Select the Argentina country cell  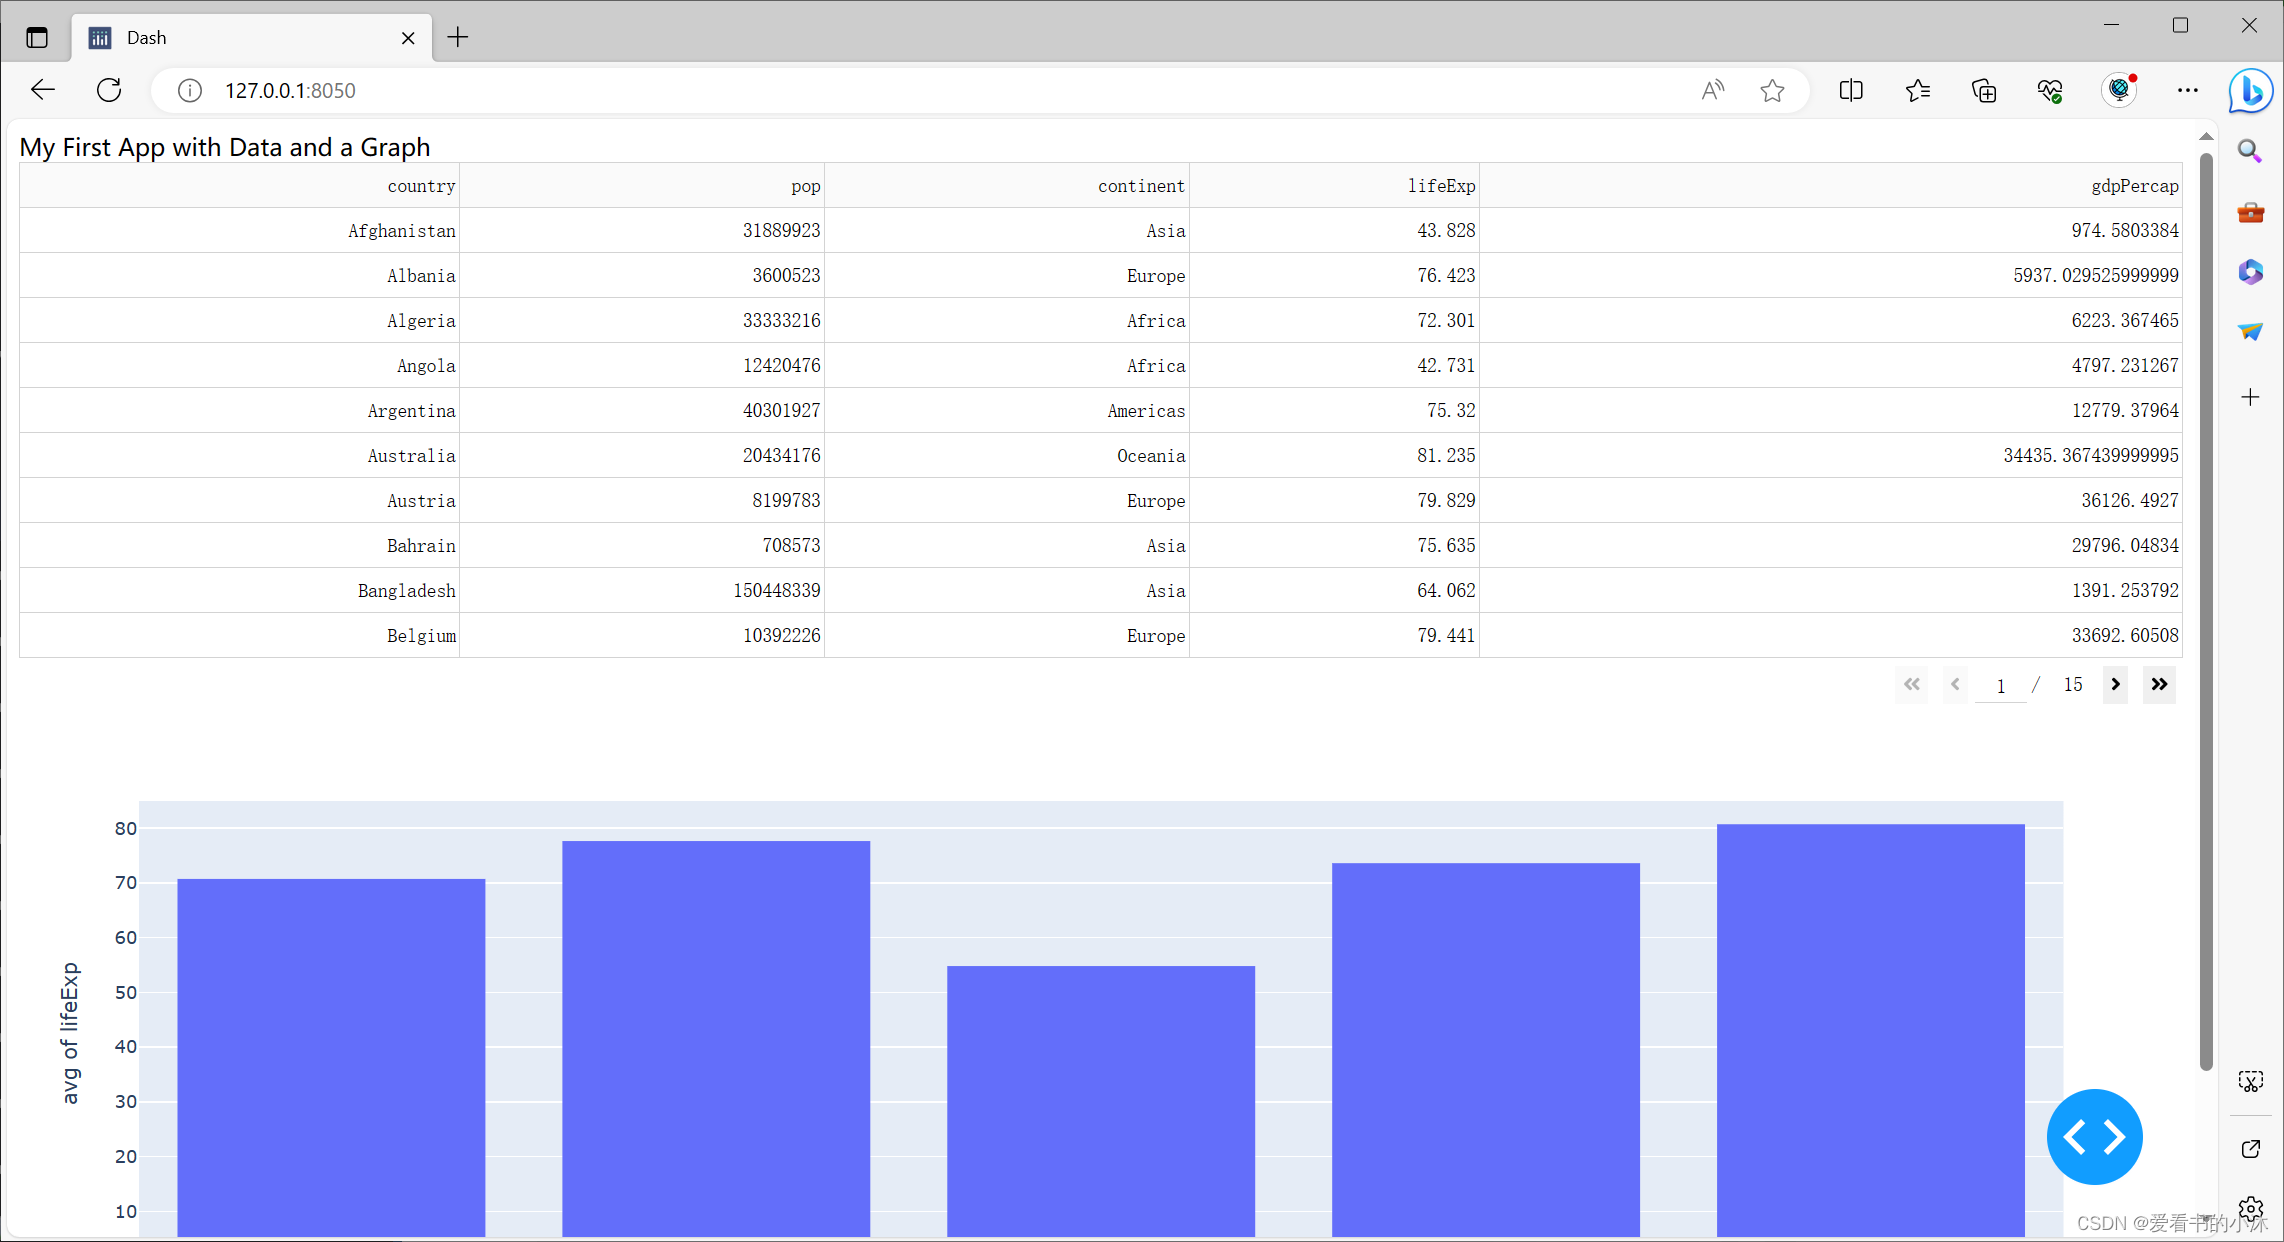coord(239,411)
